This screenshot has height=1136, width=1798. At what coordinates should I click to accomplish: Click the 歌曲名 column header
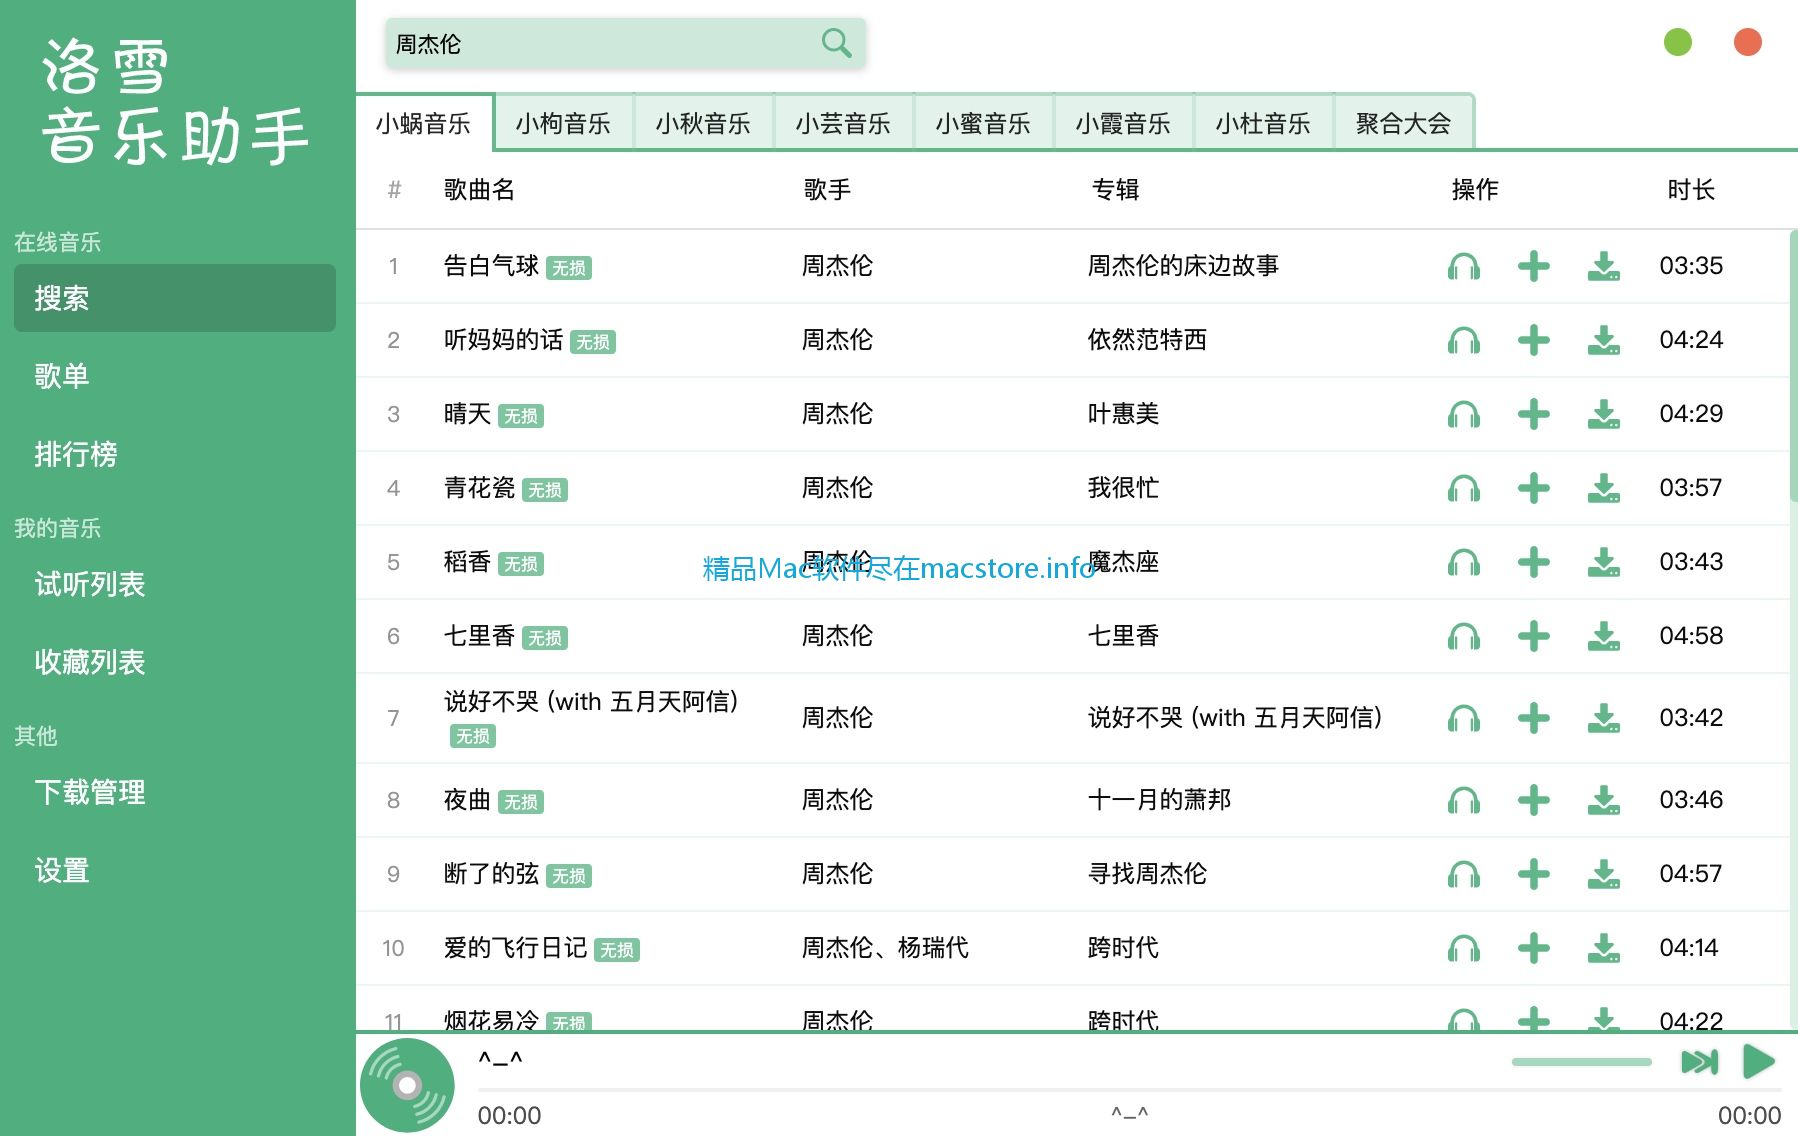[479, 190]
